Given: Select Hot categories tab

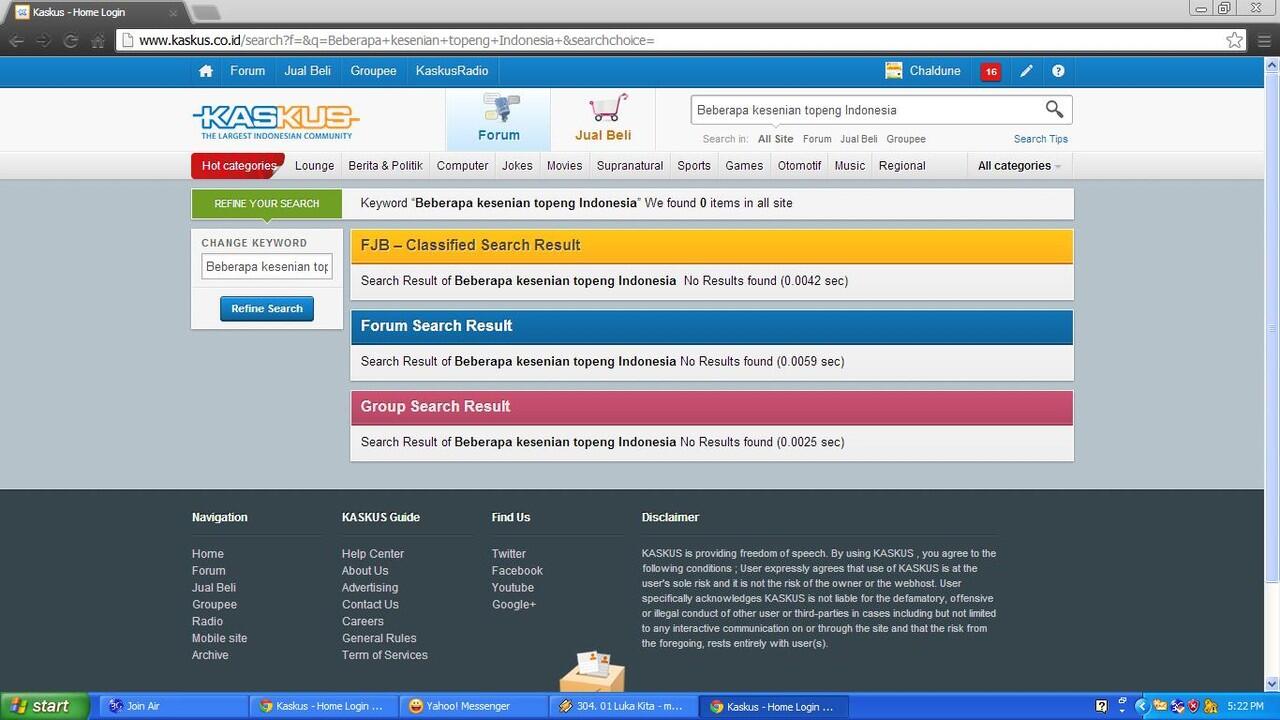Looking at the screenshot, I should point(238,166).
